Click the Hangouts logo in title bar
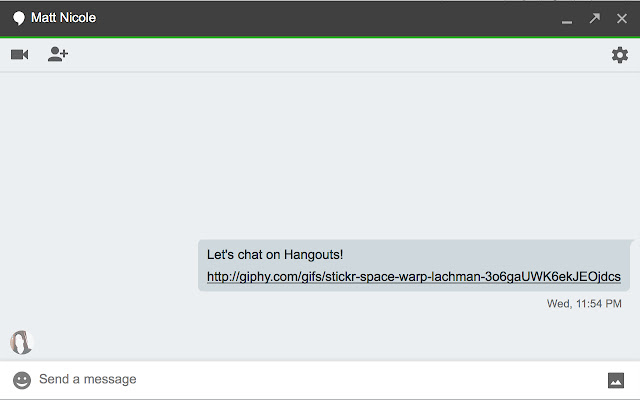Viewport: 640px width, 400px height. tap(18, 18)
